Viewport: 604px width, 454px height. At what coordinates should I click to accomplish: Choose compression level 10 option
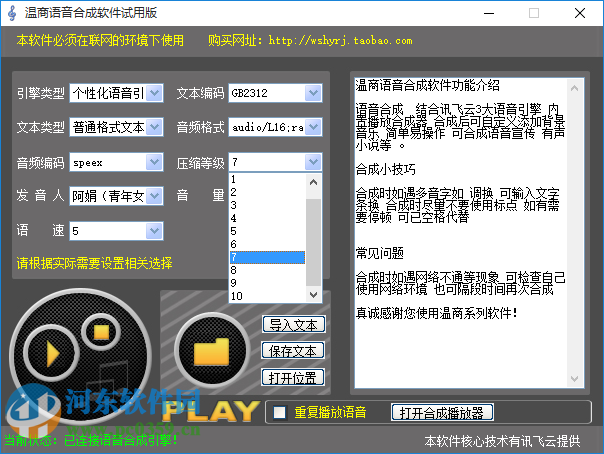coord(267,296)
